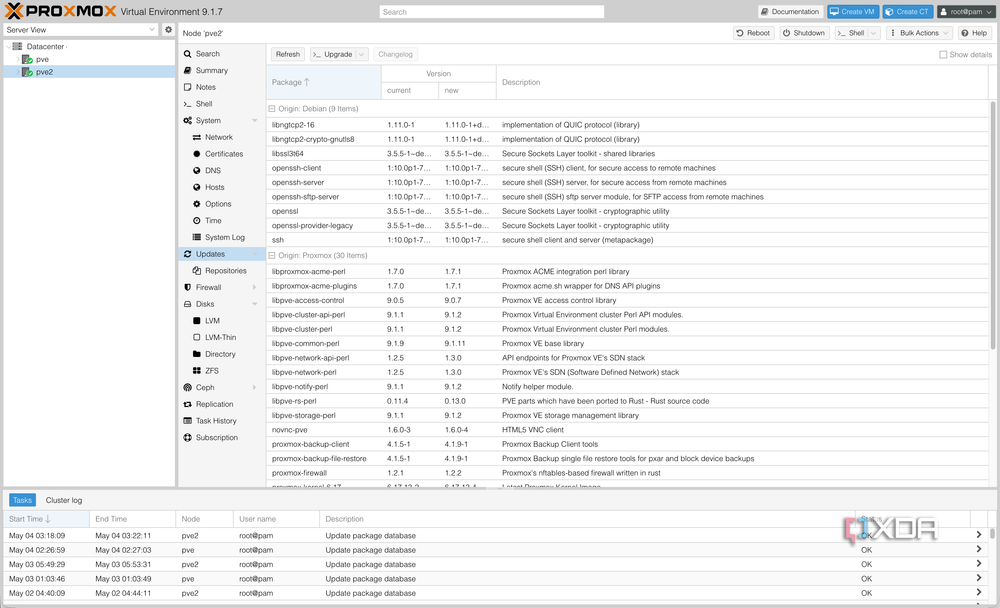Click the Time clock icon

(196, 220)
